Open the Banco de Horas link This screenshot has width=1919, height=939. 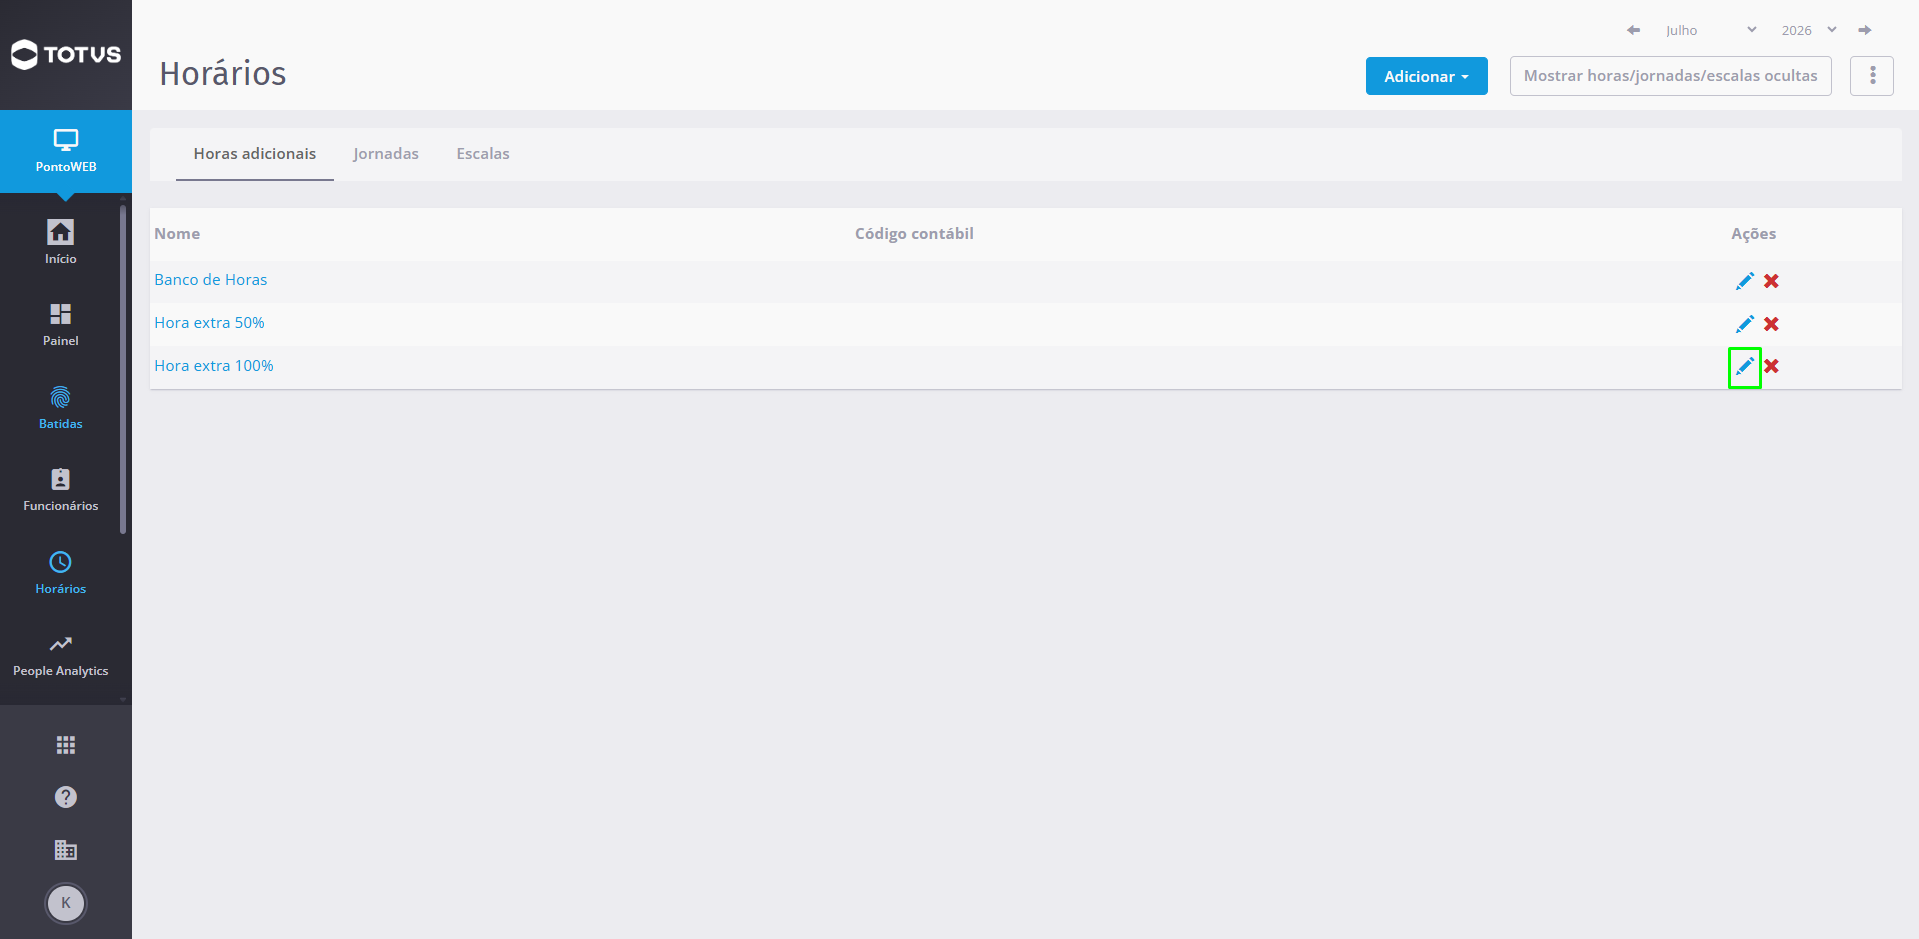click(211, 280)
